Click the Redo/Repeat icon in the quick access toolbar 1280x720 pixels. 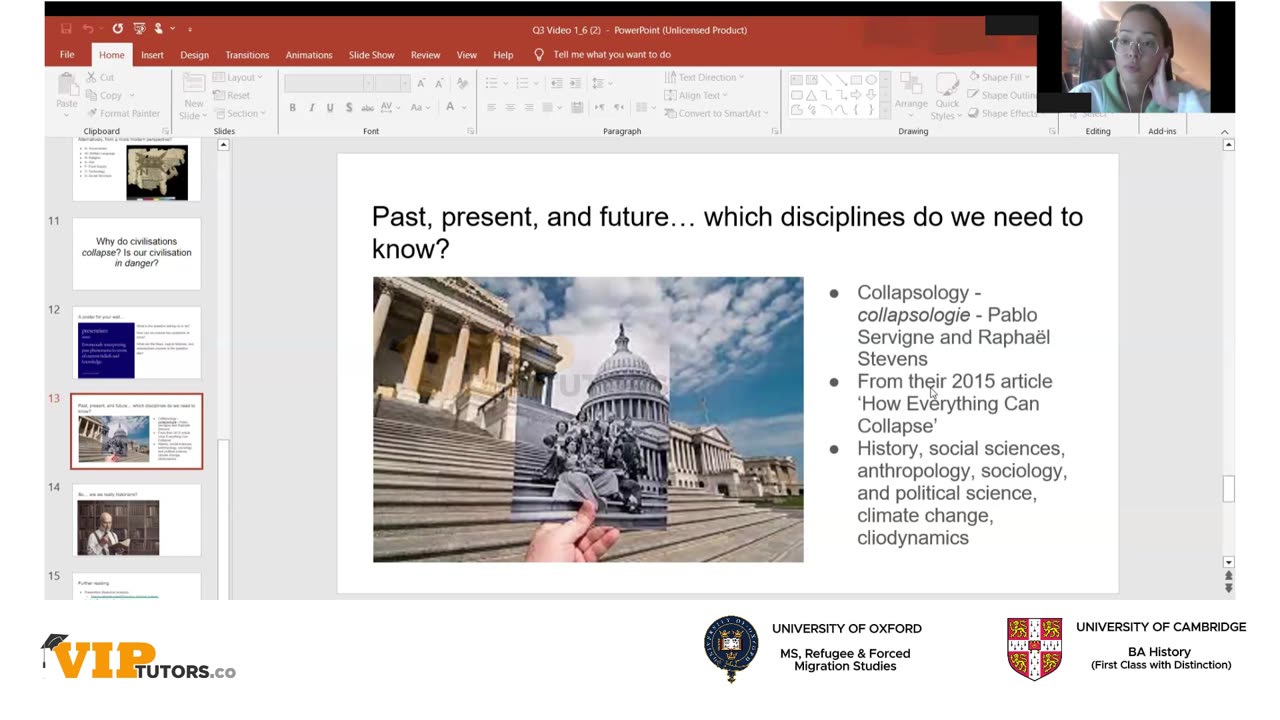pyautogui.click(x=118, y=30)
